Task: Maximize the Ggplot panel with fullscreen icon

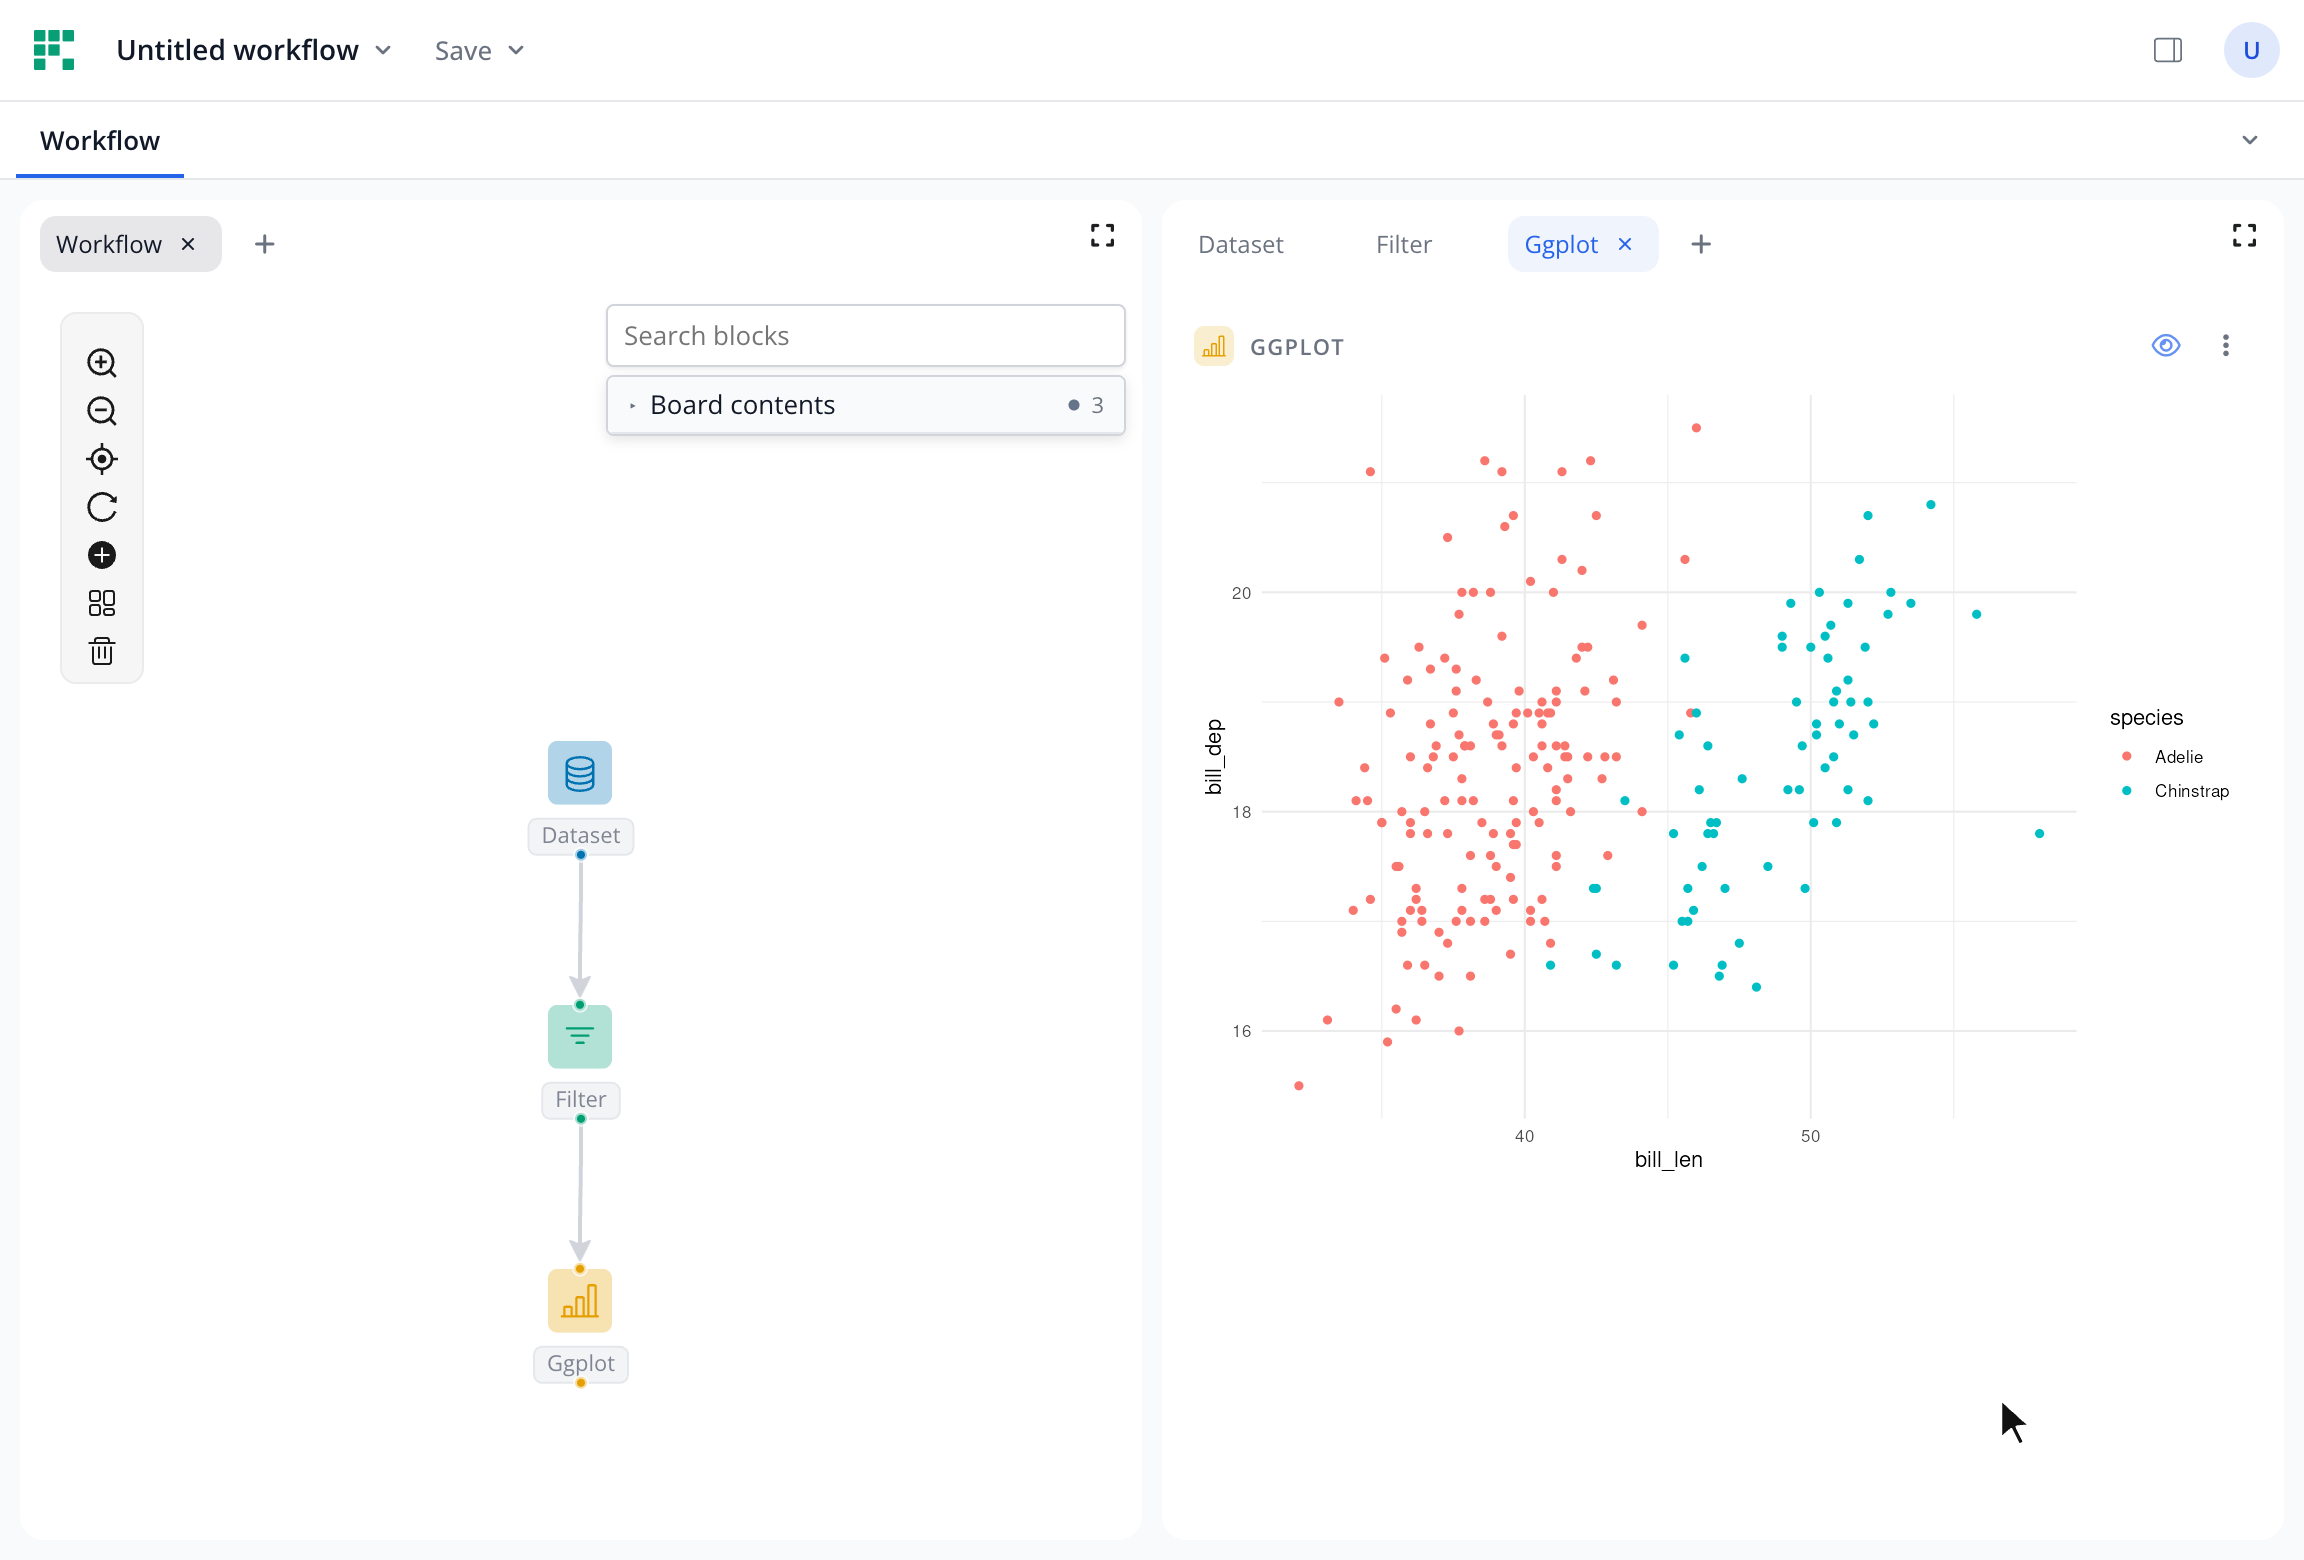Action: click(2245, 236)
